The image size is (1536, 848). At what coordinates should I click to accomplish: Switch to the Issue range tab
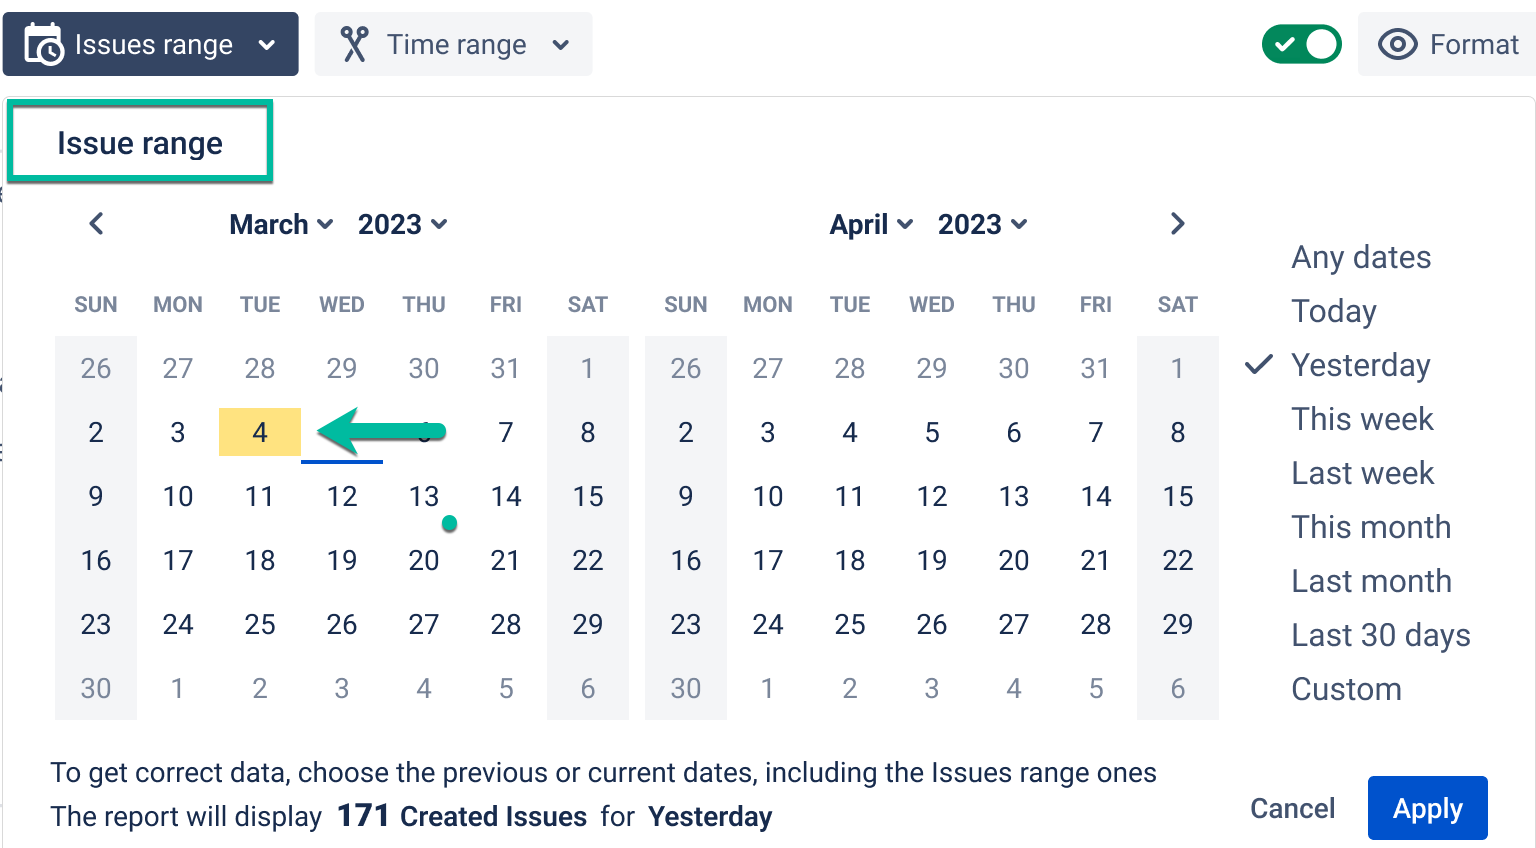tap(140, 143)
